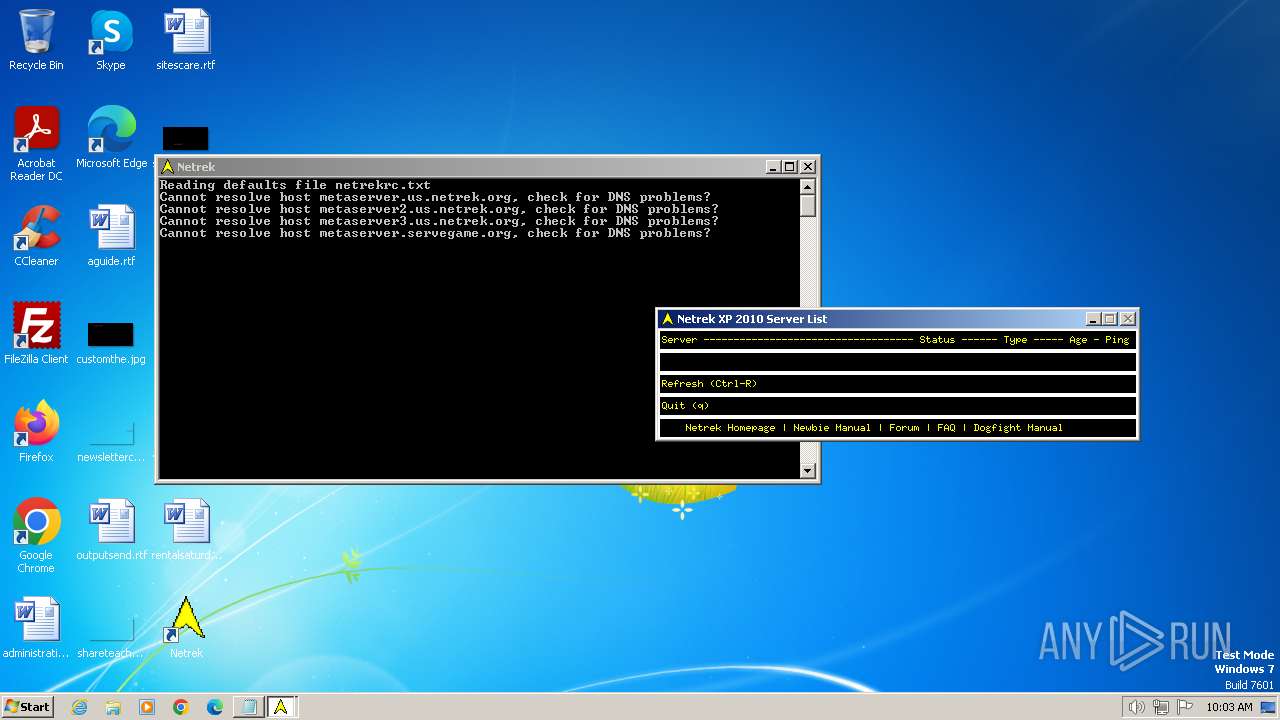
Task: Click the Netrek console title bar icon
Action: (x=167, y=167)
